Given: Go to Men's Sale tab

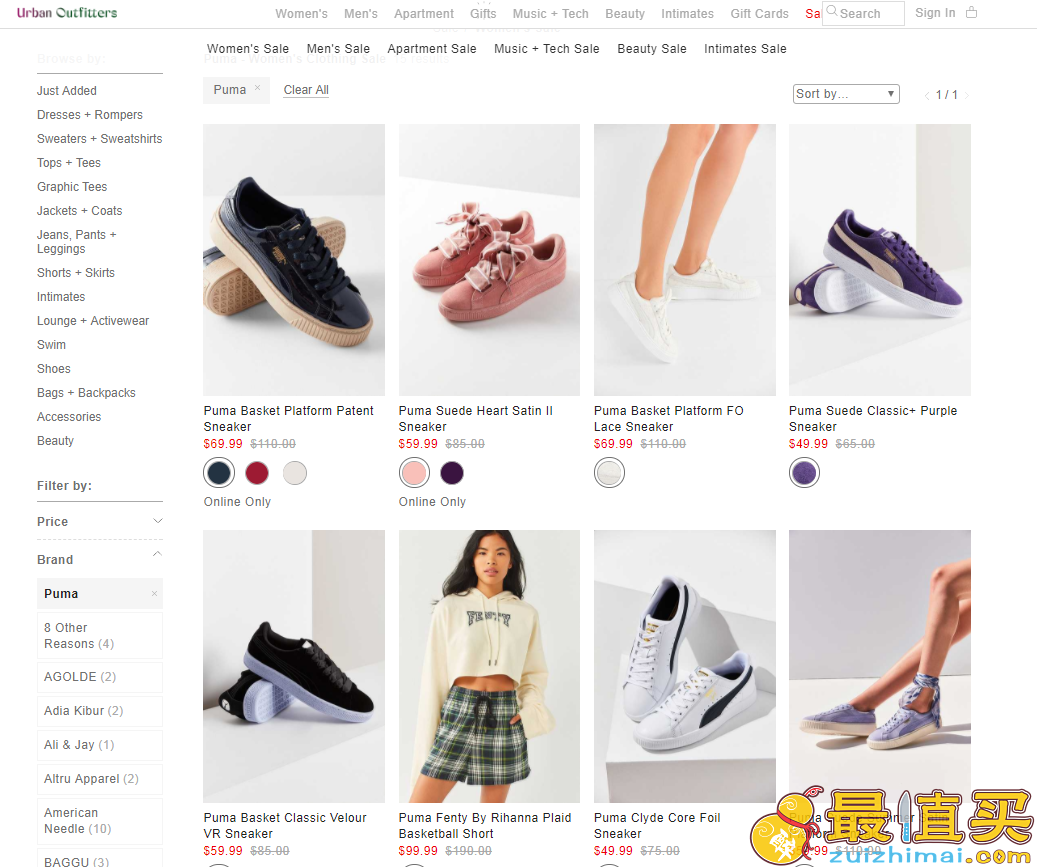Looking at the screenshot, I should point(339,49).
